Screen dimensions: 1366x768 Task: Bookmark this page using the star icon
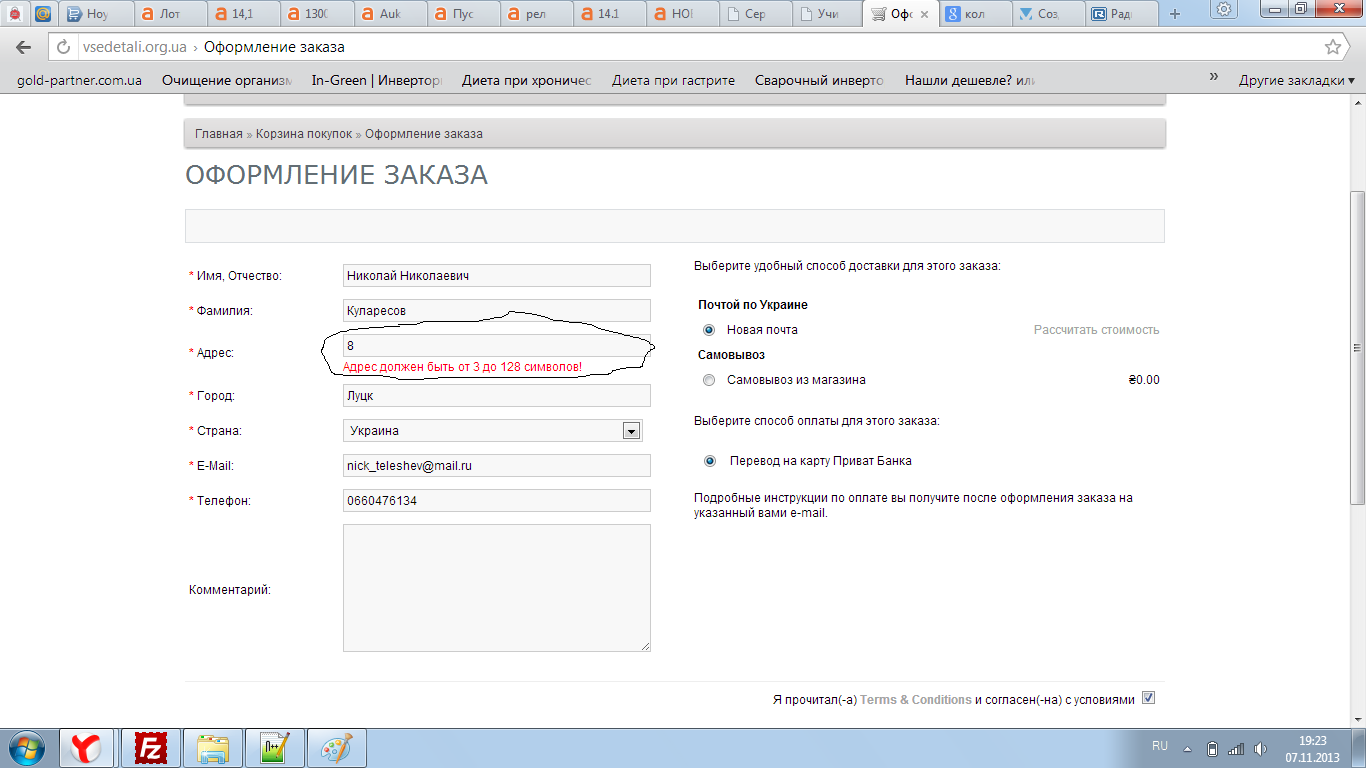1332,47
